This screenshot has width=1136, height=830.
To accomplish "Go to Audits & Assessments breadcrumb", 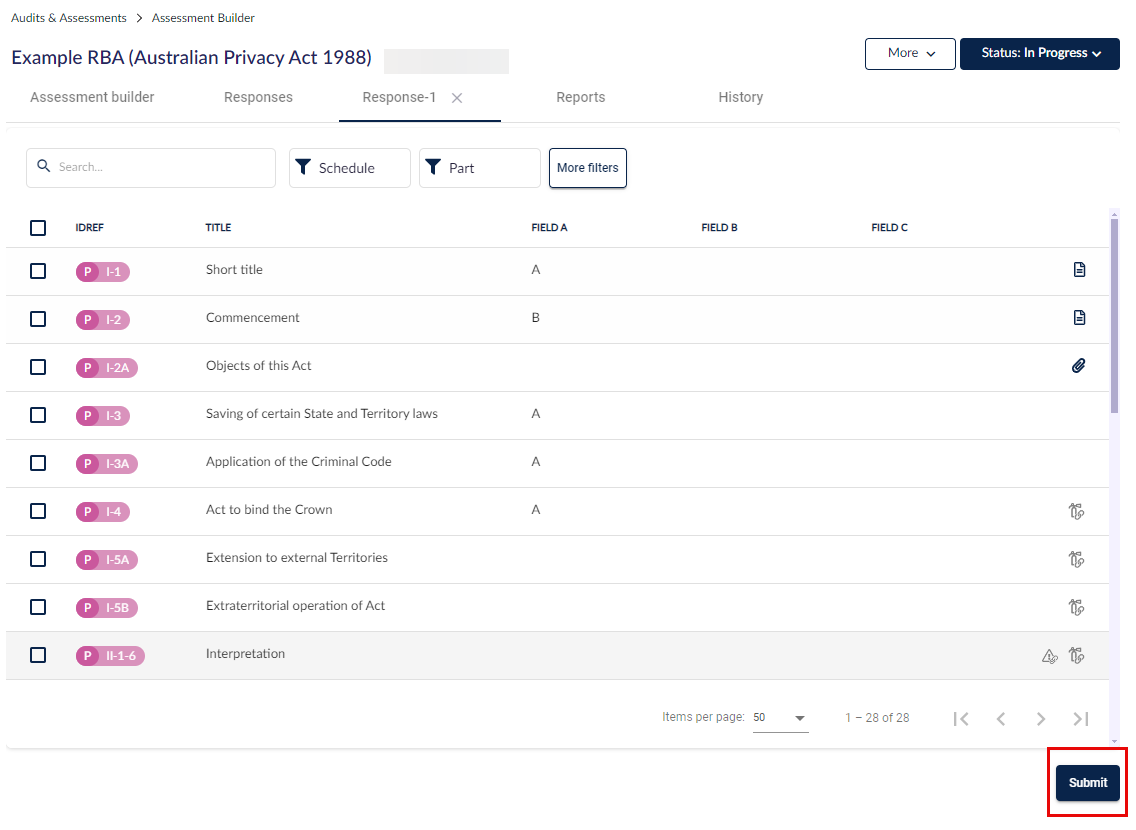I will click(x=69, y=18).
